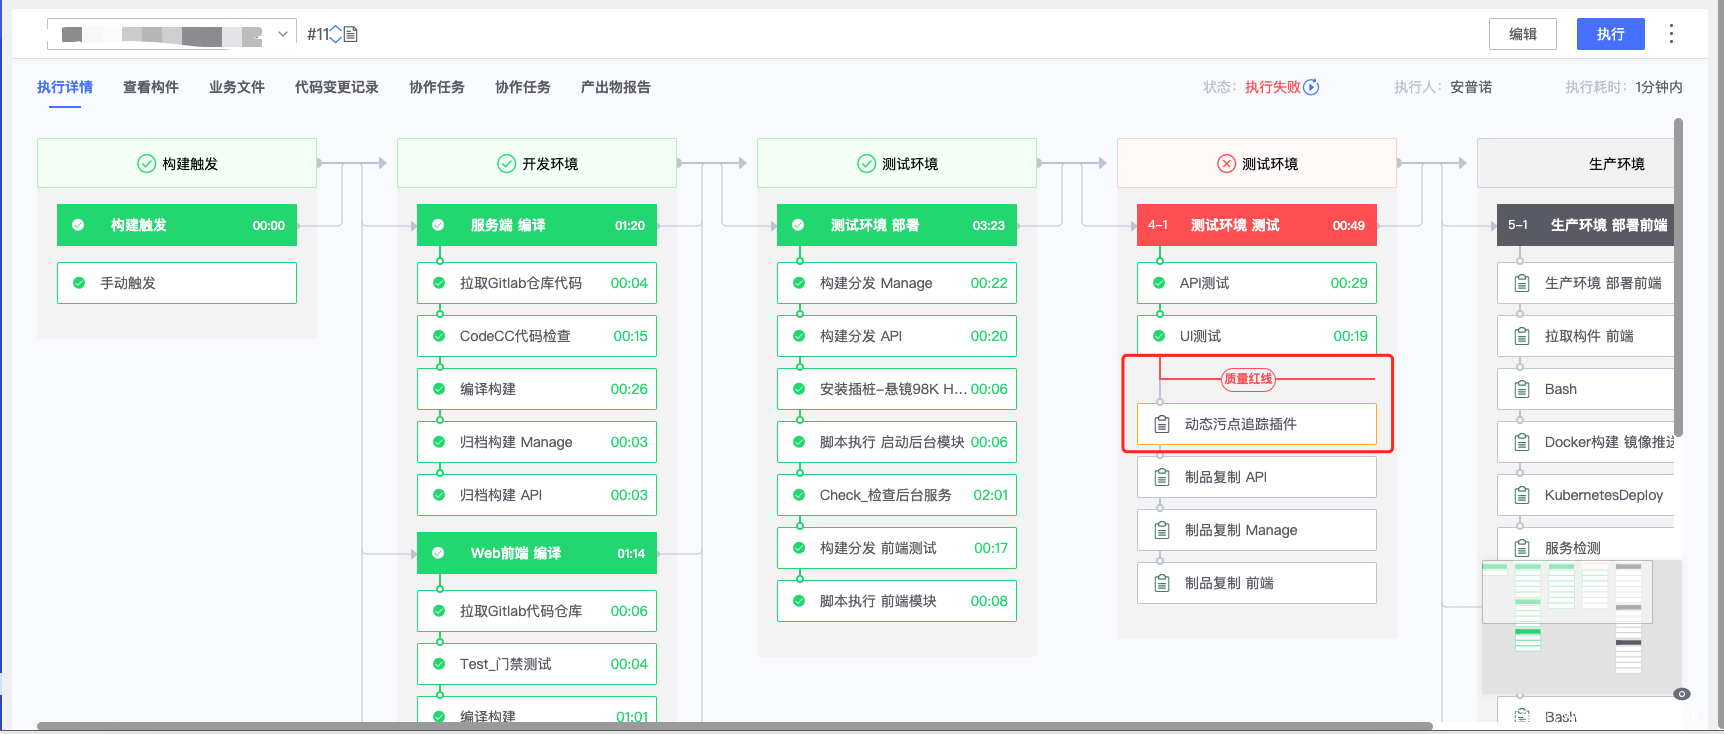Screen dimensions: 1724x734
Task: Switch to the 查看构件 tab
Action: (151, 87)
